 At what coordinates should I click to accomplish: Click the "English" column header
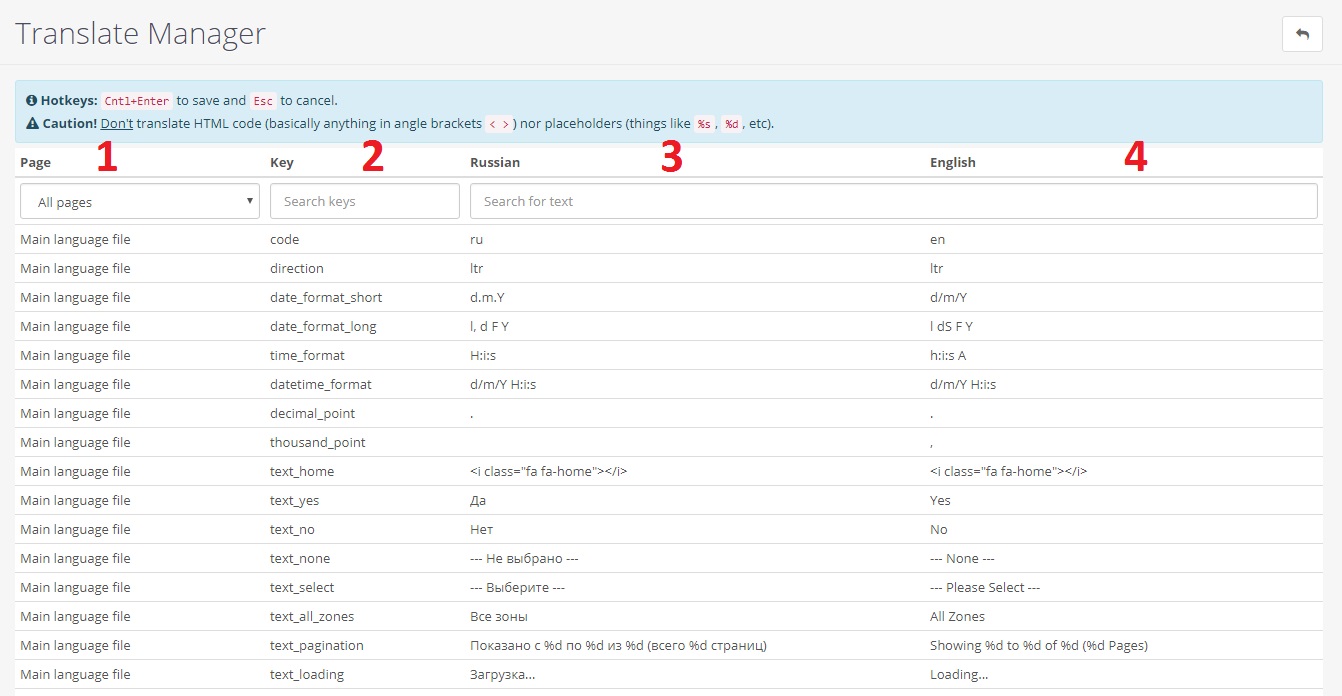952,163
